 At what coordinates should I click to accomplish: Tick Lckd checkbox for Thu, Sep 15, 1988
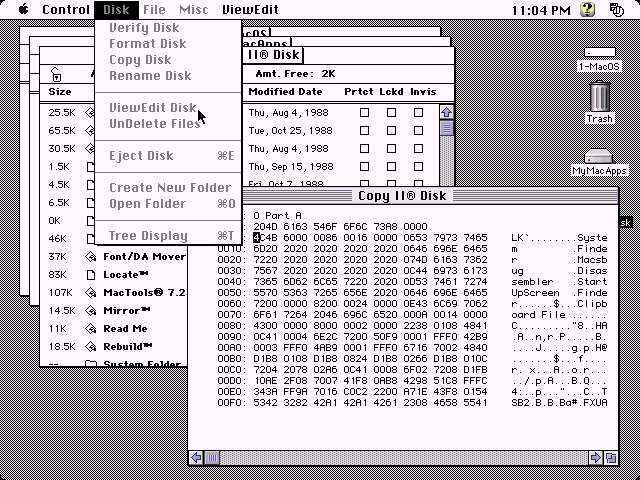[x=391, y=167]
